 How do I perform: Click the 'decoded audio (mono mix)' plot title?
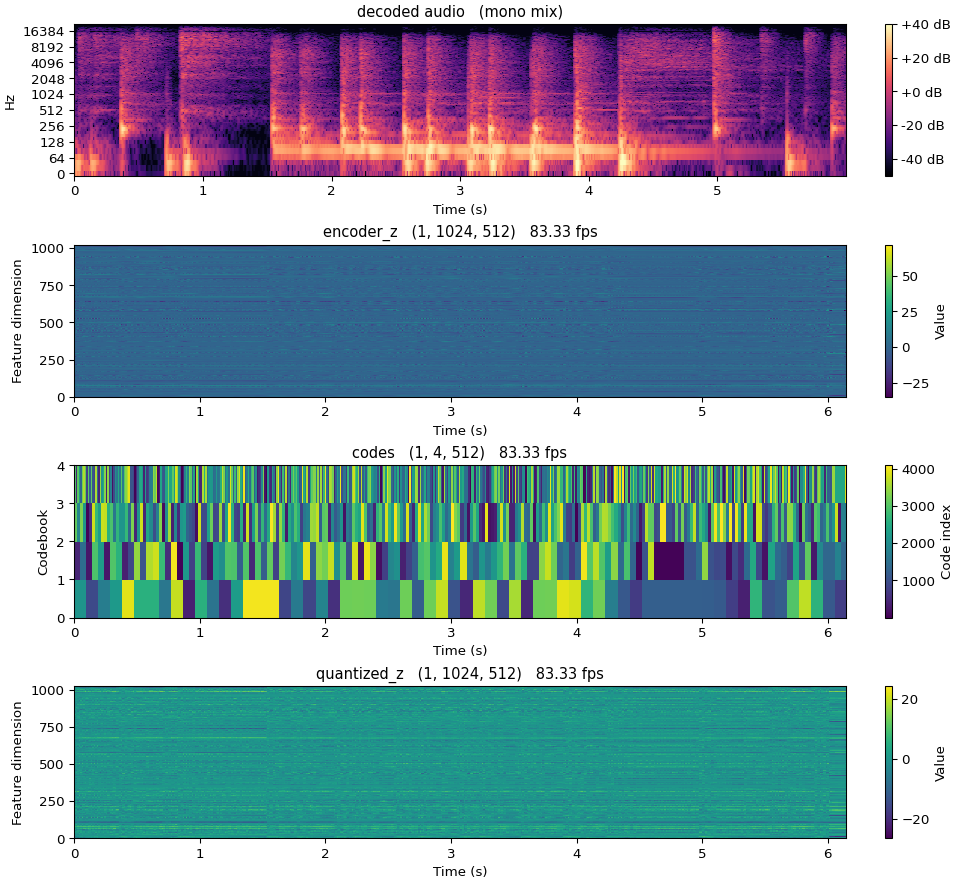coord(460,11)
